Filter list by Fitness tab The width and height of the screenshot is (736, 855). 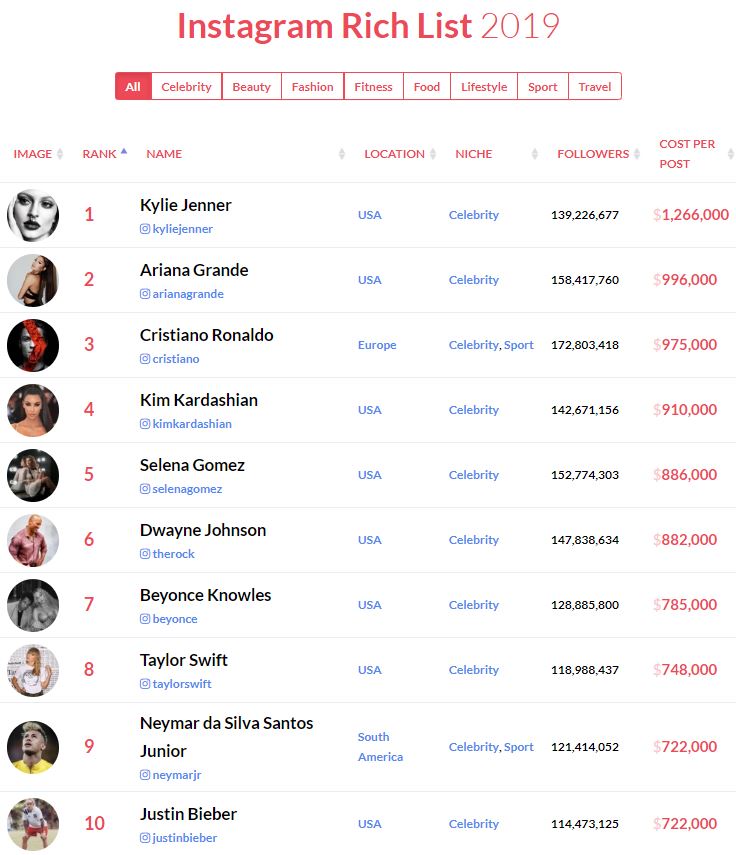(x=373, y=87)
